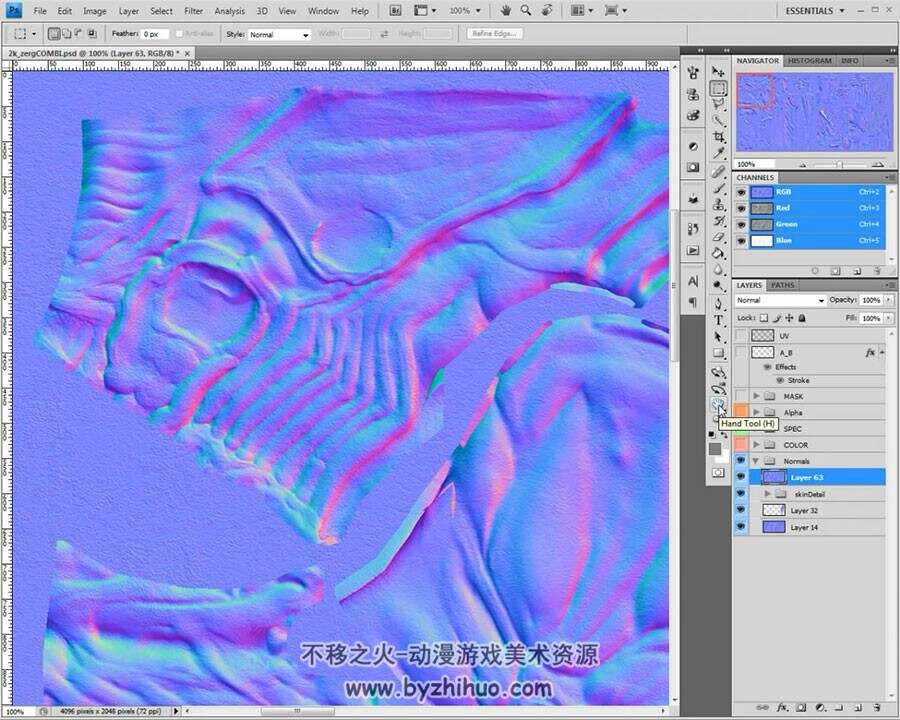Expand the COLOR layer group

pos(757,444)
